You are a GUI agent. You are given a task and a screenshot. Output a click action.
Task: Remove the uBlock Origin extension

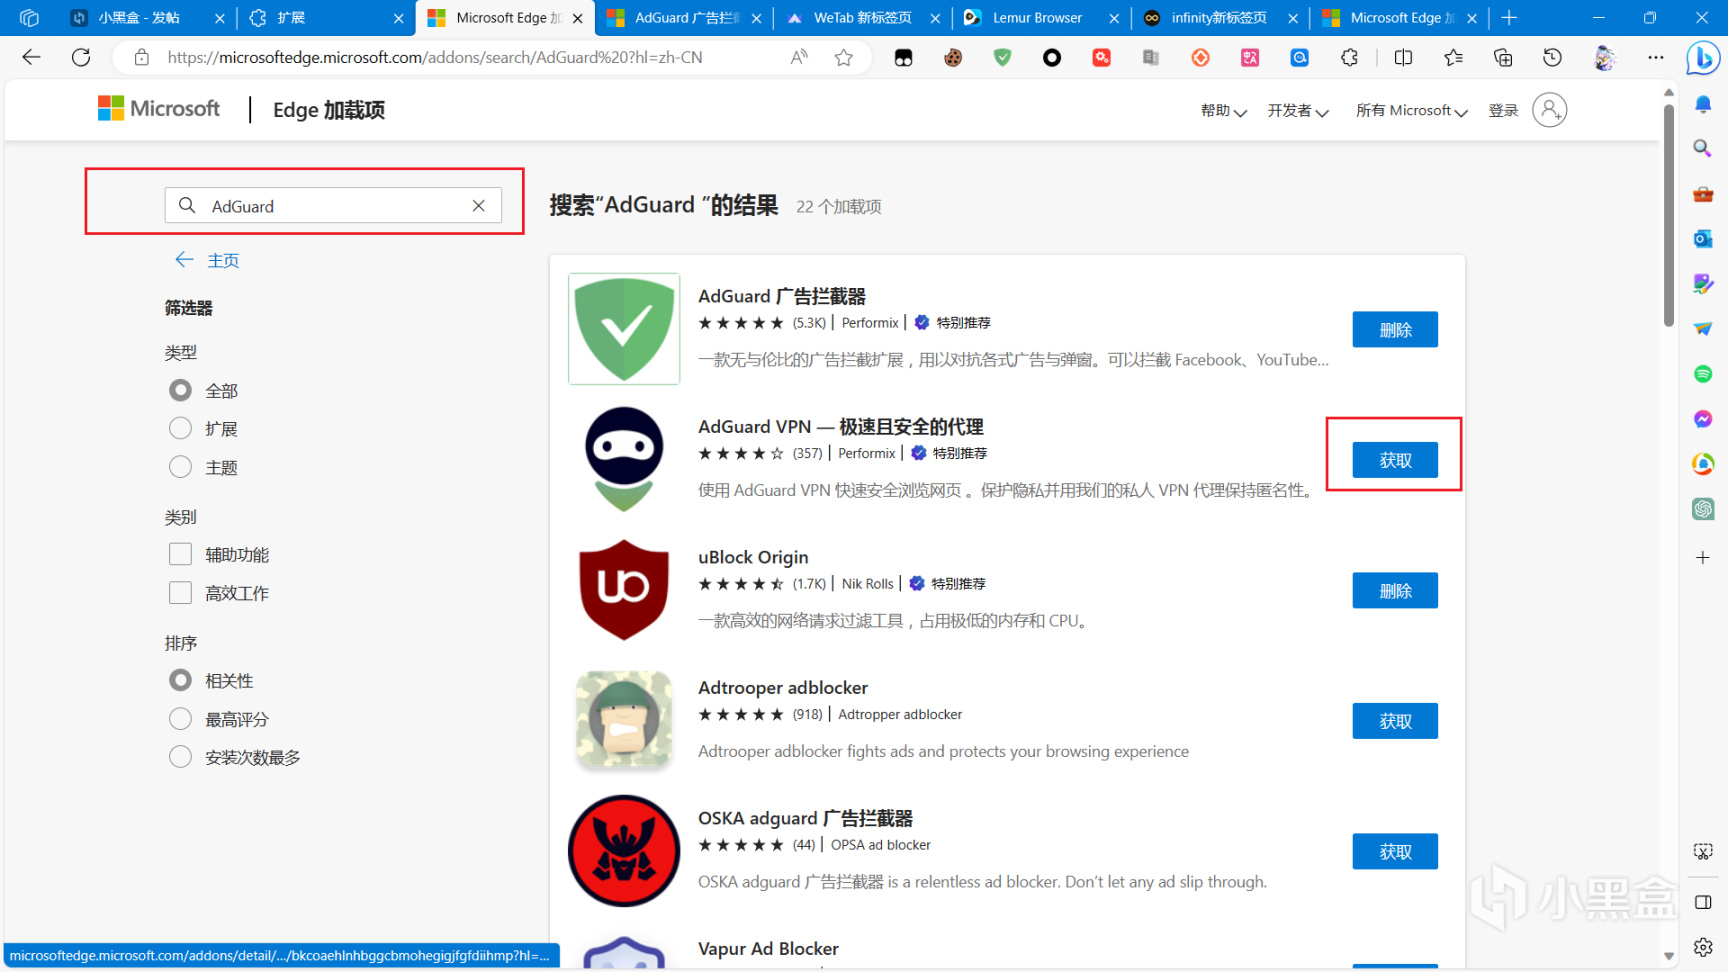click(x=1395, y=590)
